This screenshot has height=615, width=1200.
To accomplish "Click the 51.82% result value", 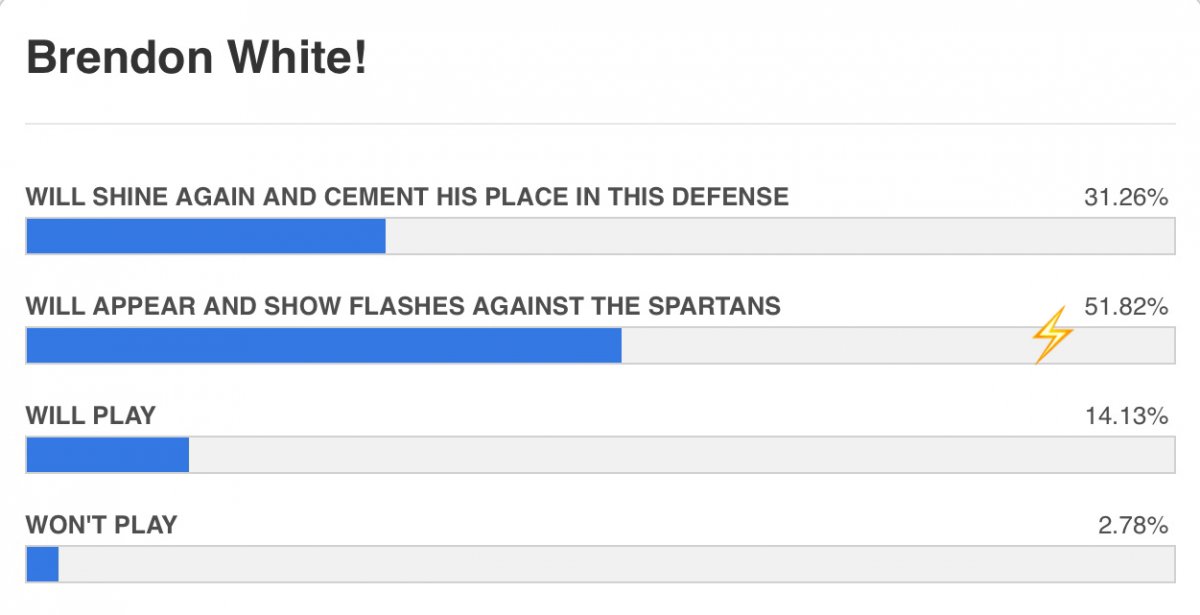I will pos(1126,307).
